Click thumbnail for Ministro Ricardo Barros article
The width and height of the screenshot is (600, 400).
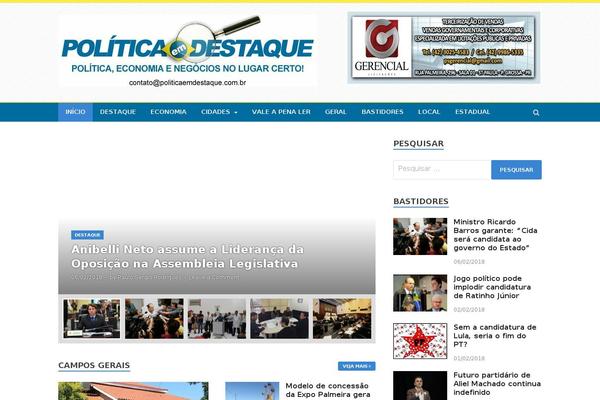click(420, 237)
